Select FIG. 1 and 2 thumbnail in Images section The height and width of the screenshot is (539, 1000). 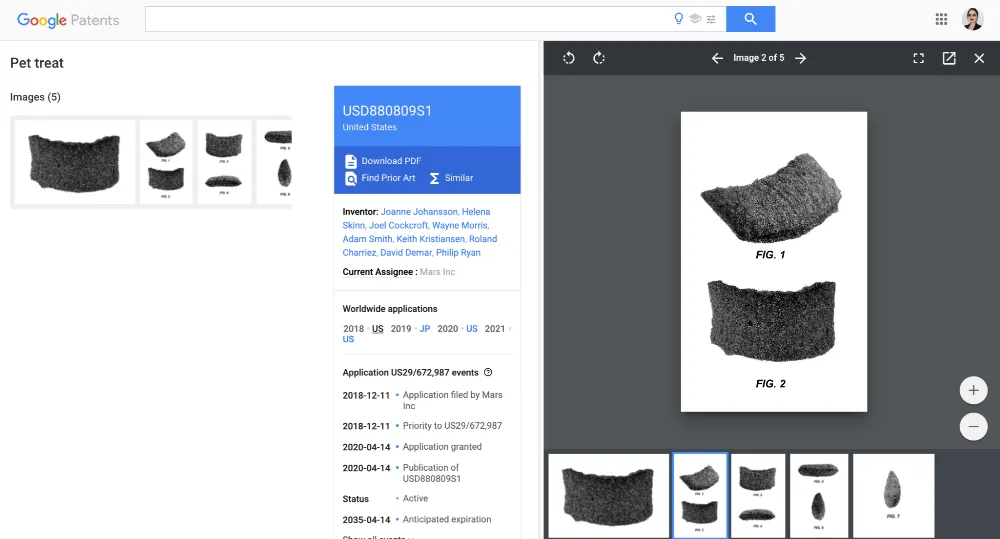pos(166,162)
